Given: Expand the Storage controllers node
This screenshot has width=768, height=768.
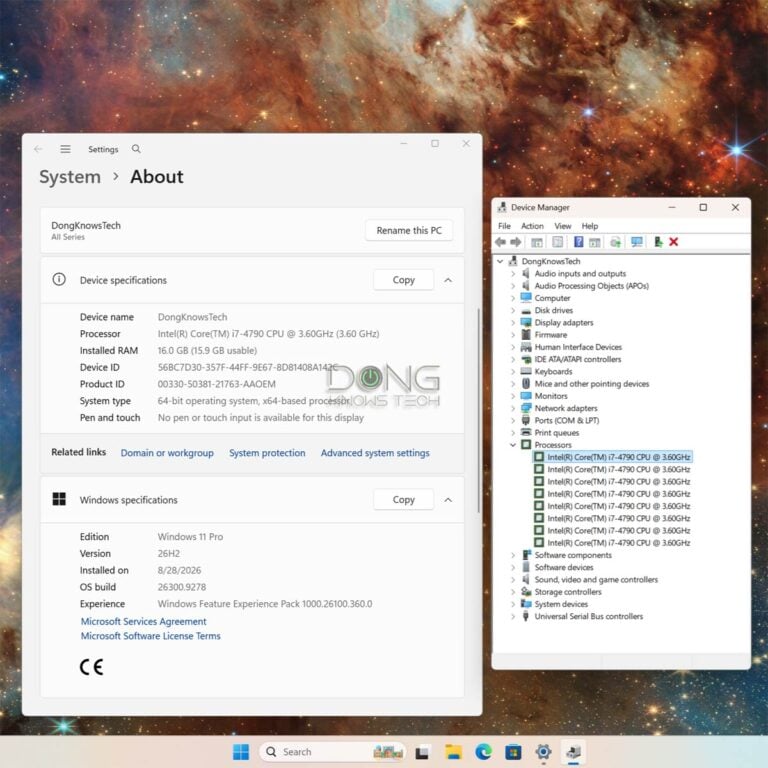Looking at the screenshot, I should [513, 592].
